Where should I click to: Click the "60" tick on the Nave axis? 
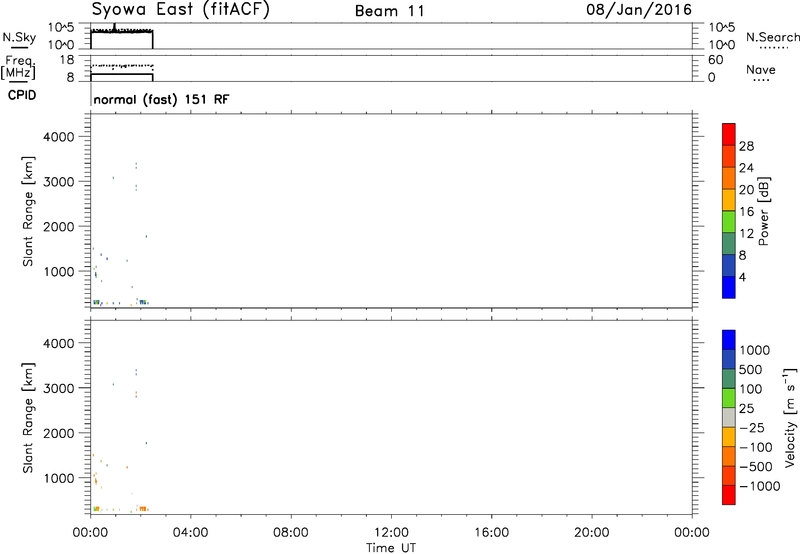(x=716, y=60)
